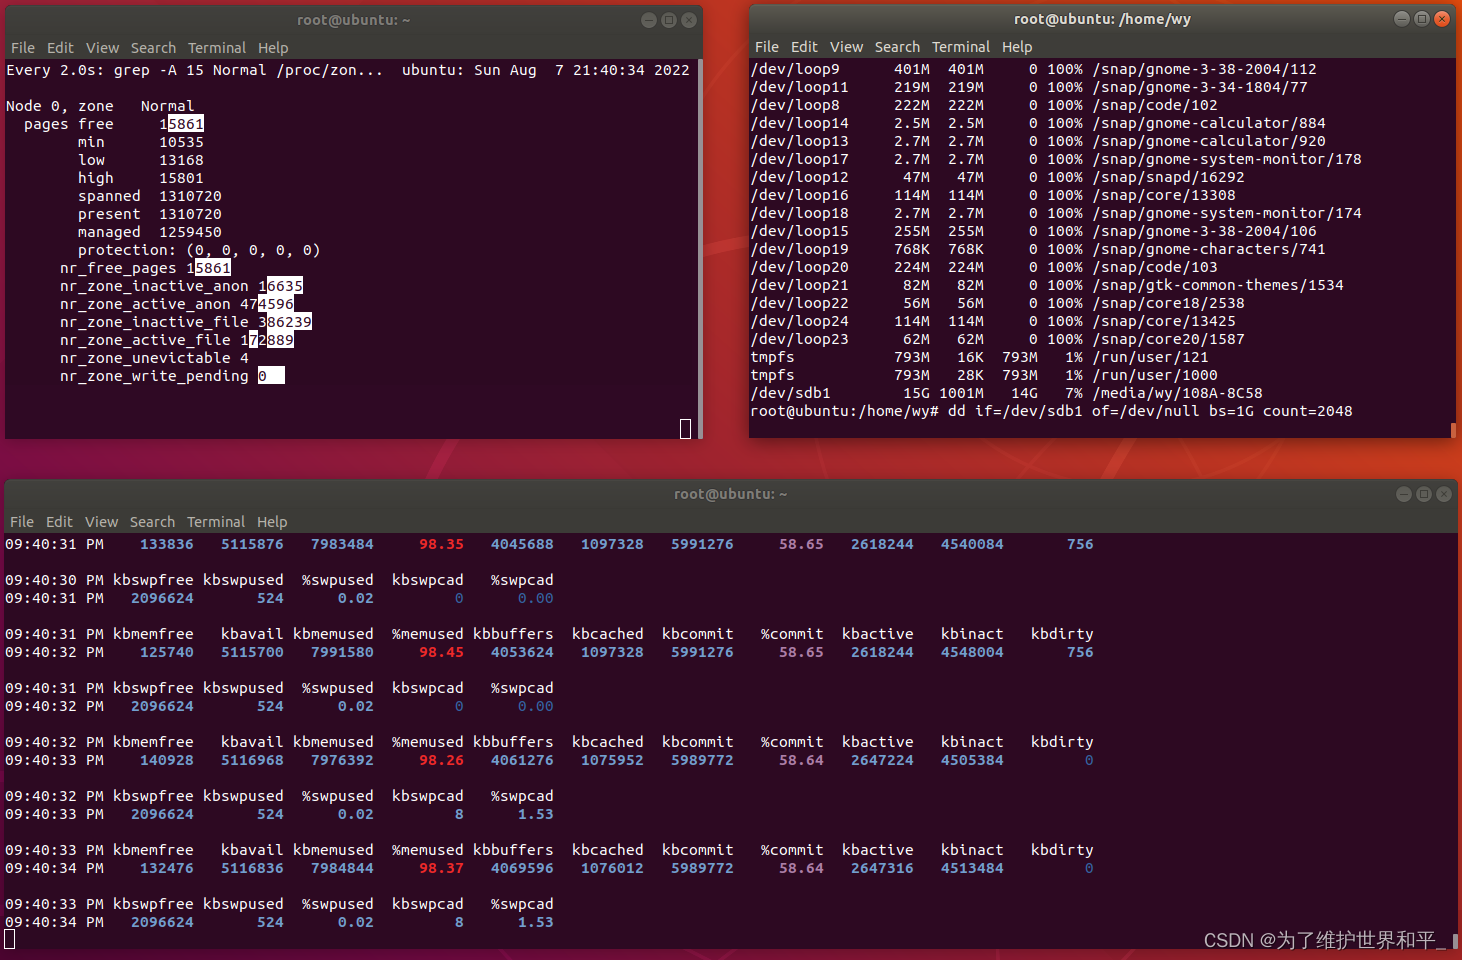Minimize the bottom sar terminal window
The image size is (1462, 960).
pos(1404,494)
